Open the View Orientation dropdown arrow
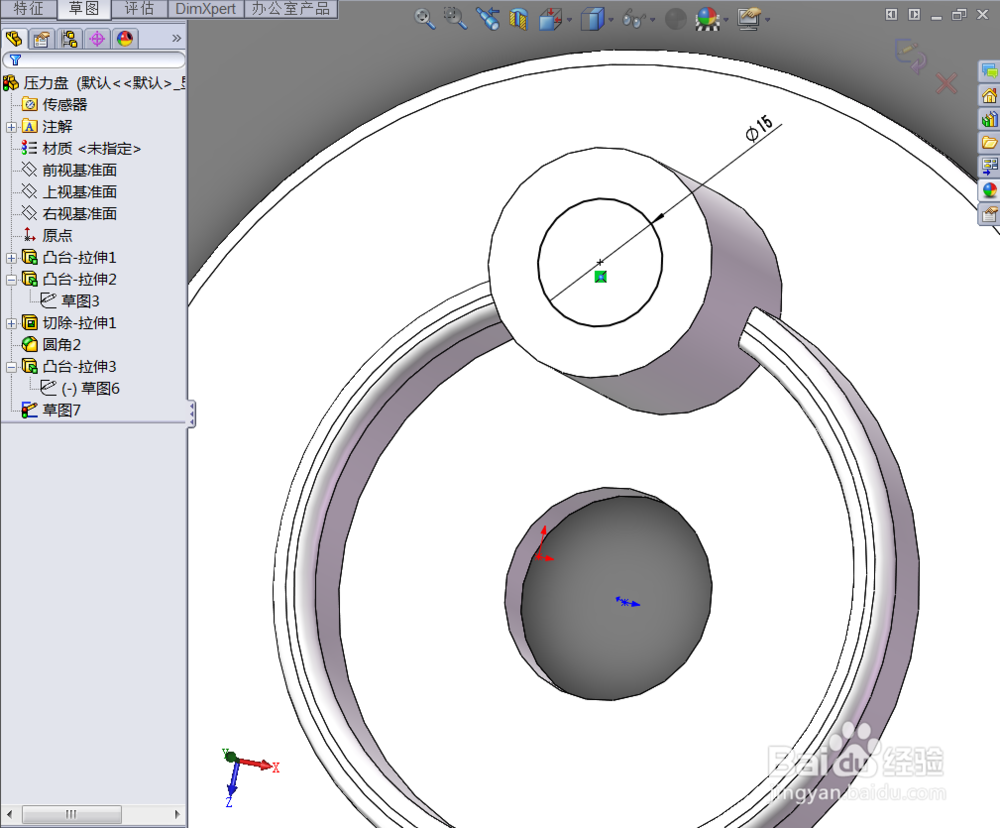The image size is (1000, 828). point(569,20)
